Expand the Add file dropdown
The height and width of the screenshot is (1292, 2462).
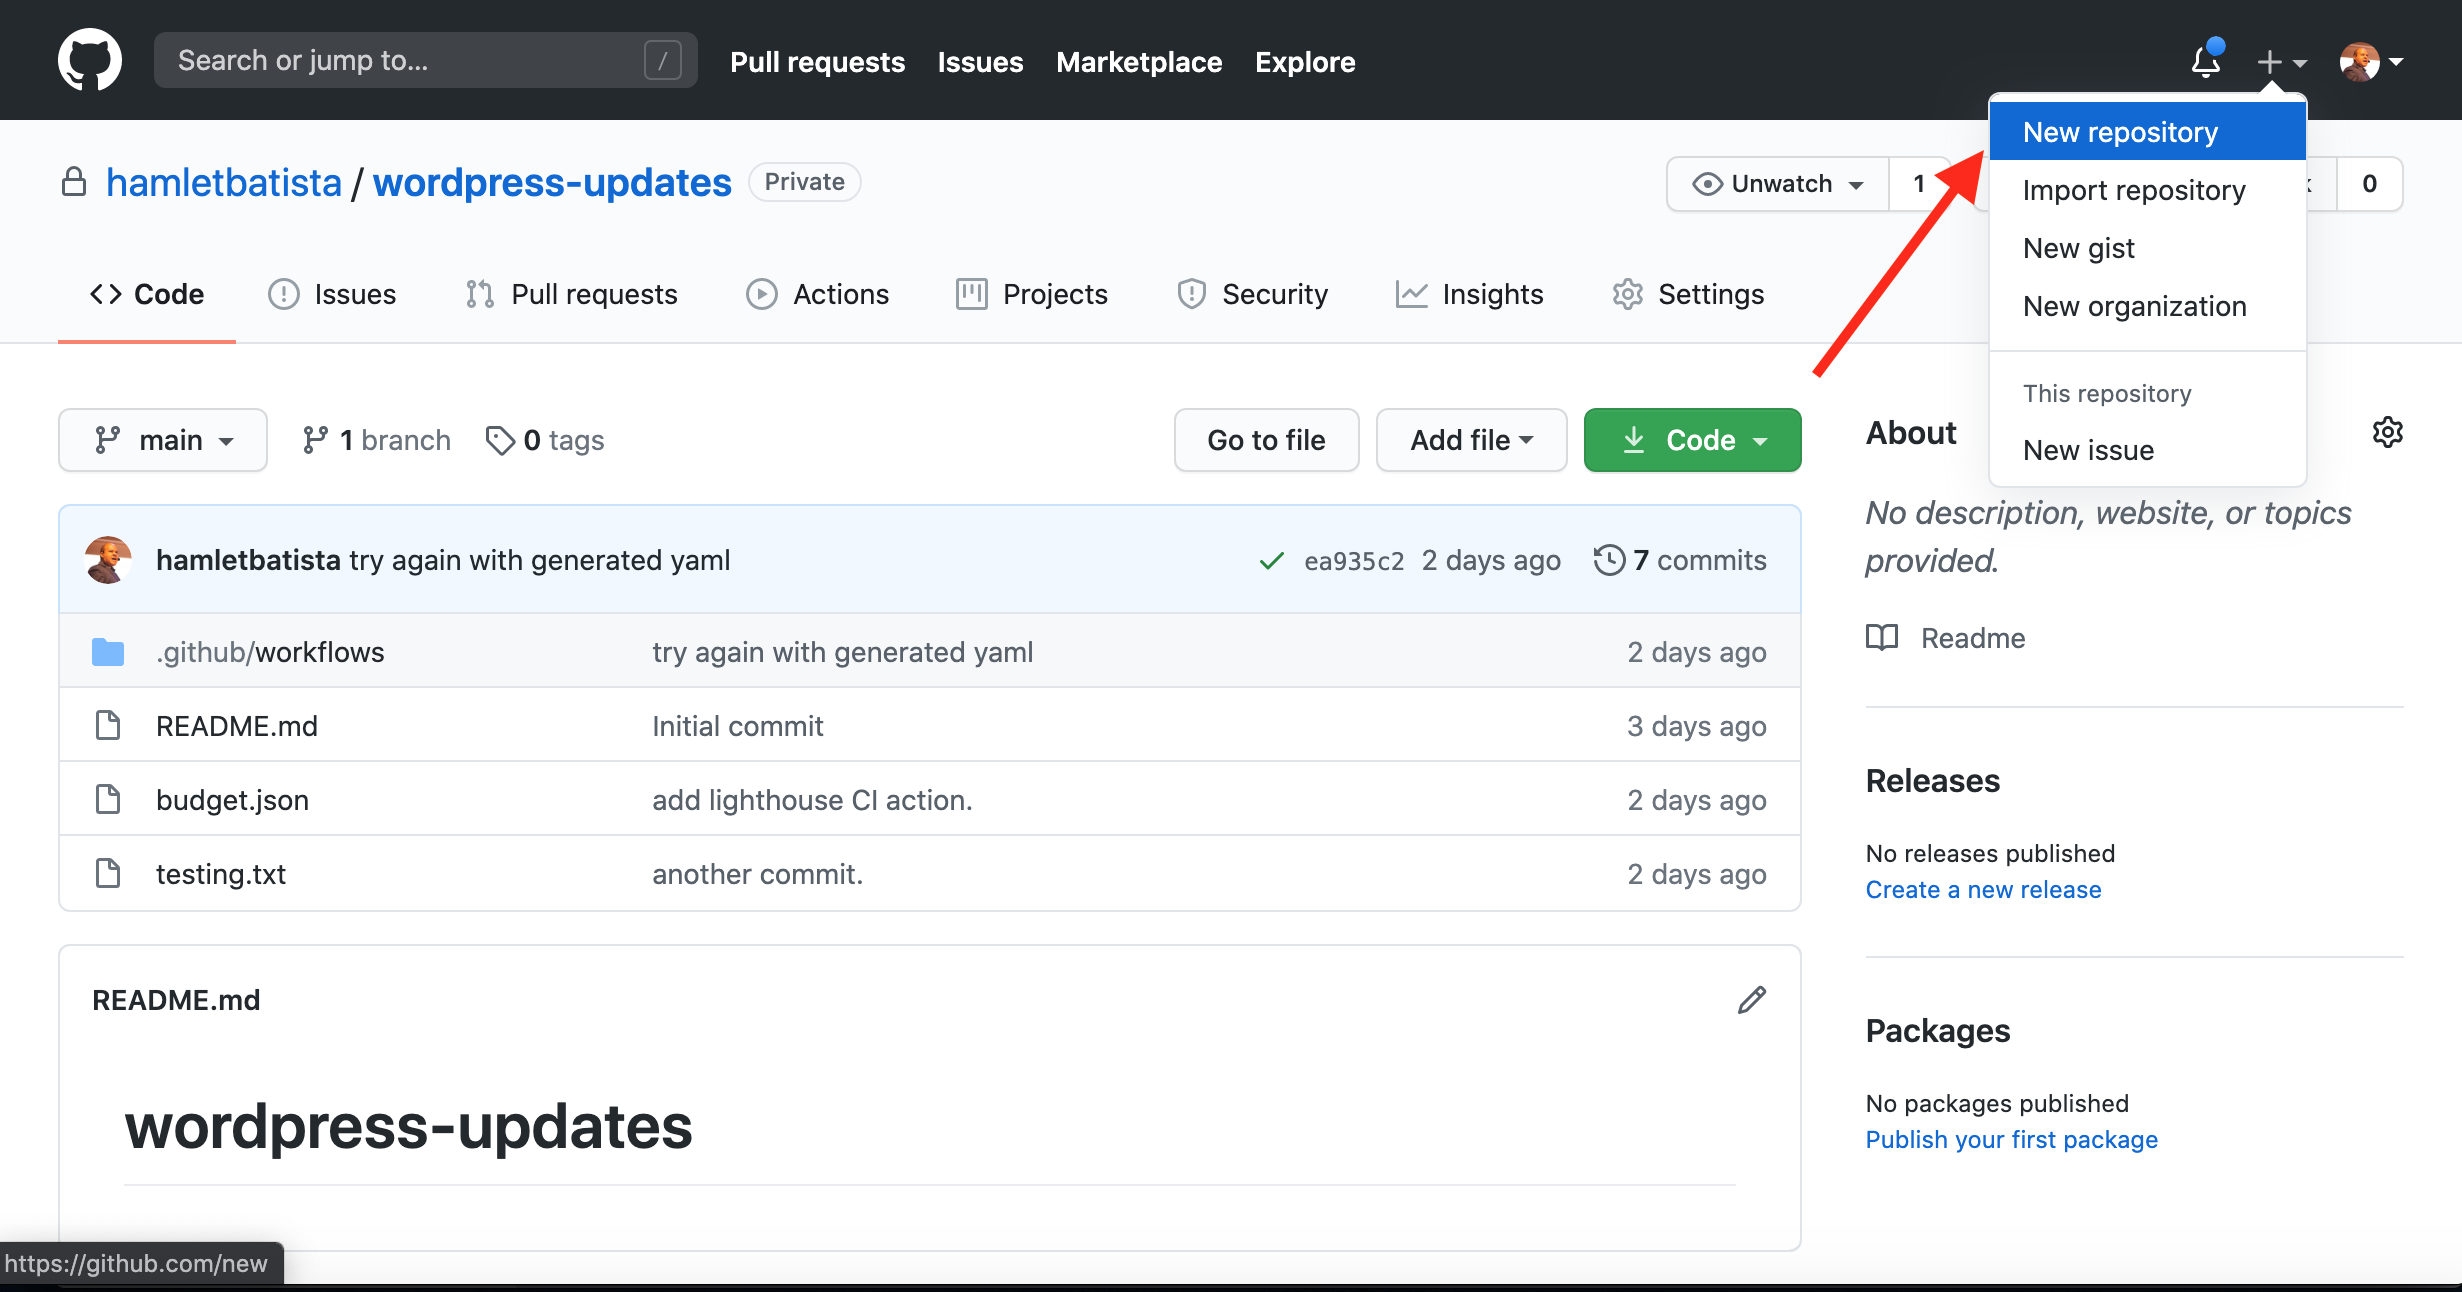pos(1471,440)
